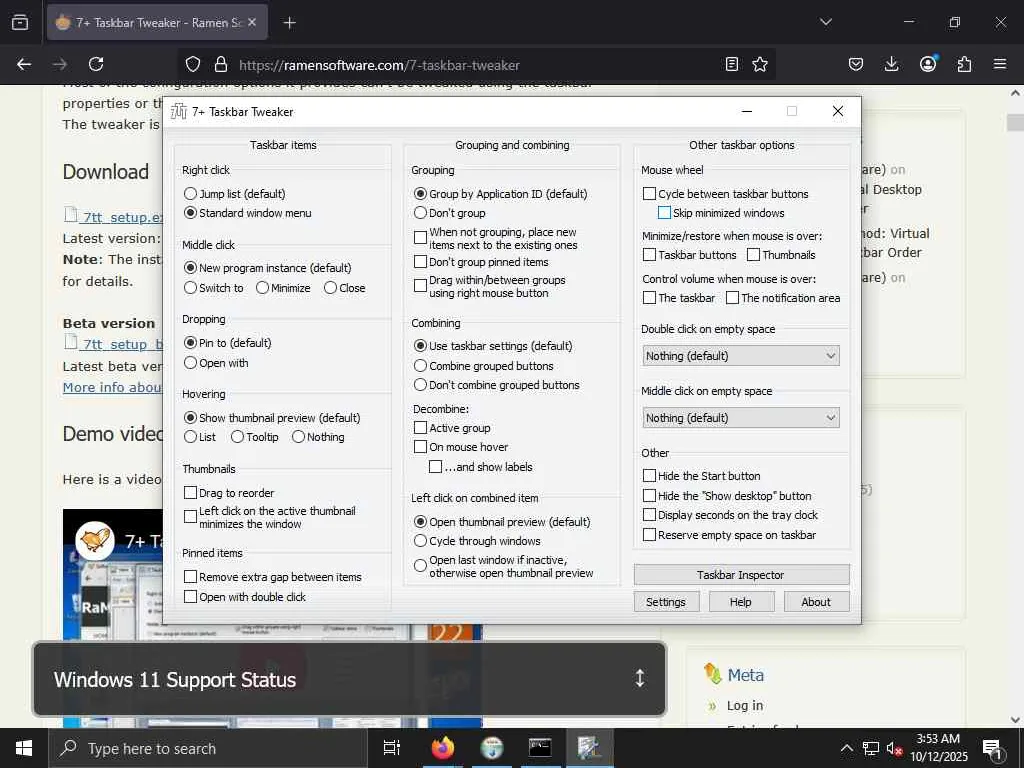The height and width of the screenshot is (768, 1024).
Task: Click the browser address bar URL
Action: click(x=379, y=65)
